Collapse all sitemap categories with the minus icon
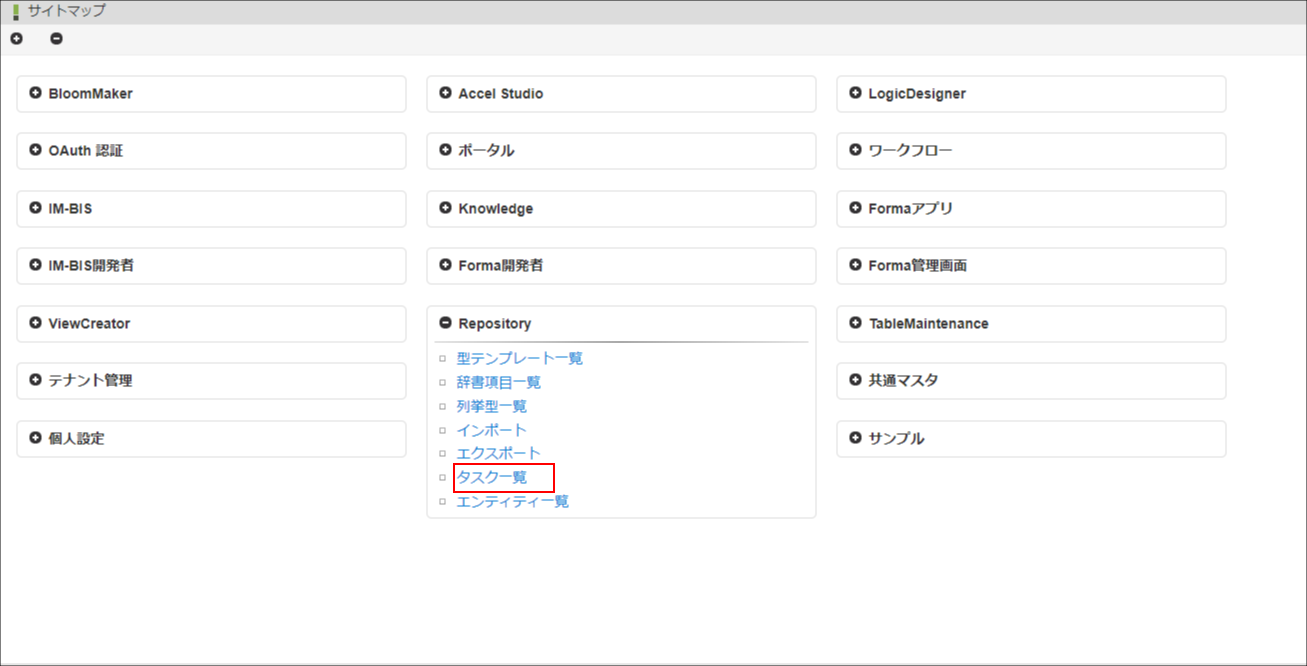This screenshot has height=666, width=1307. [56, 38]
